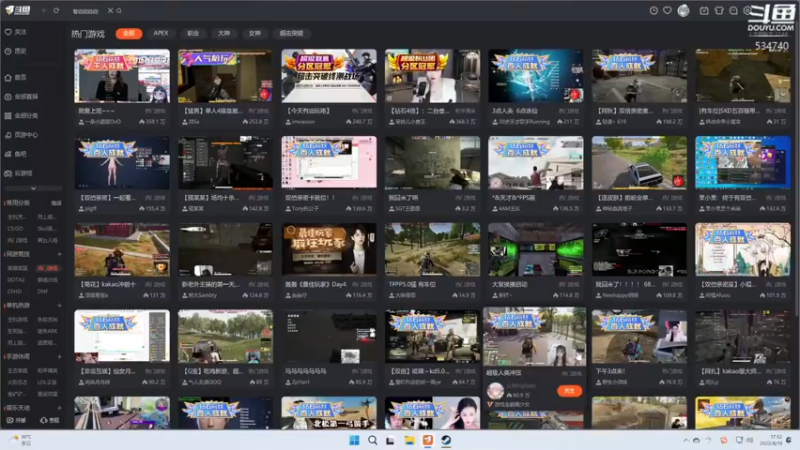
Task: Select the 大神 filter tab
Action: pos(224,33)
